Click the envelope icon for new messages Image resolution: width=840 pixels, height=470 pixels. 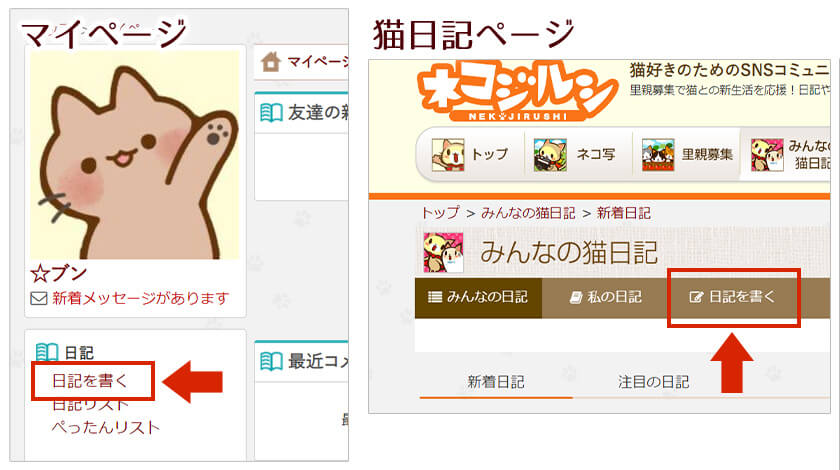click(x=39, y=298)
